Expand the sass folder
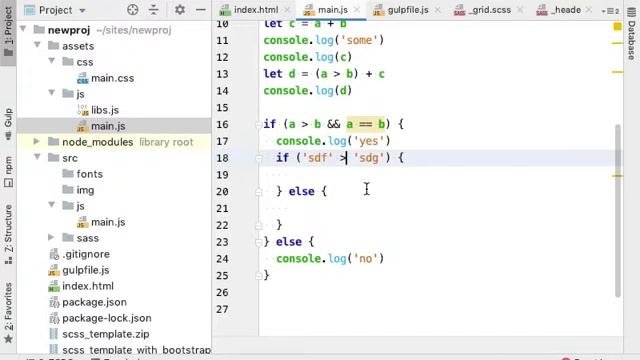This screenshot has width=640, height=360. point(51,237)
